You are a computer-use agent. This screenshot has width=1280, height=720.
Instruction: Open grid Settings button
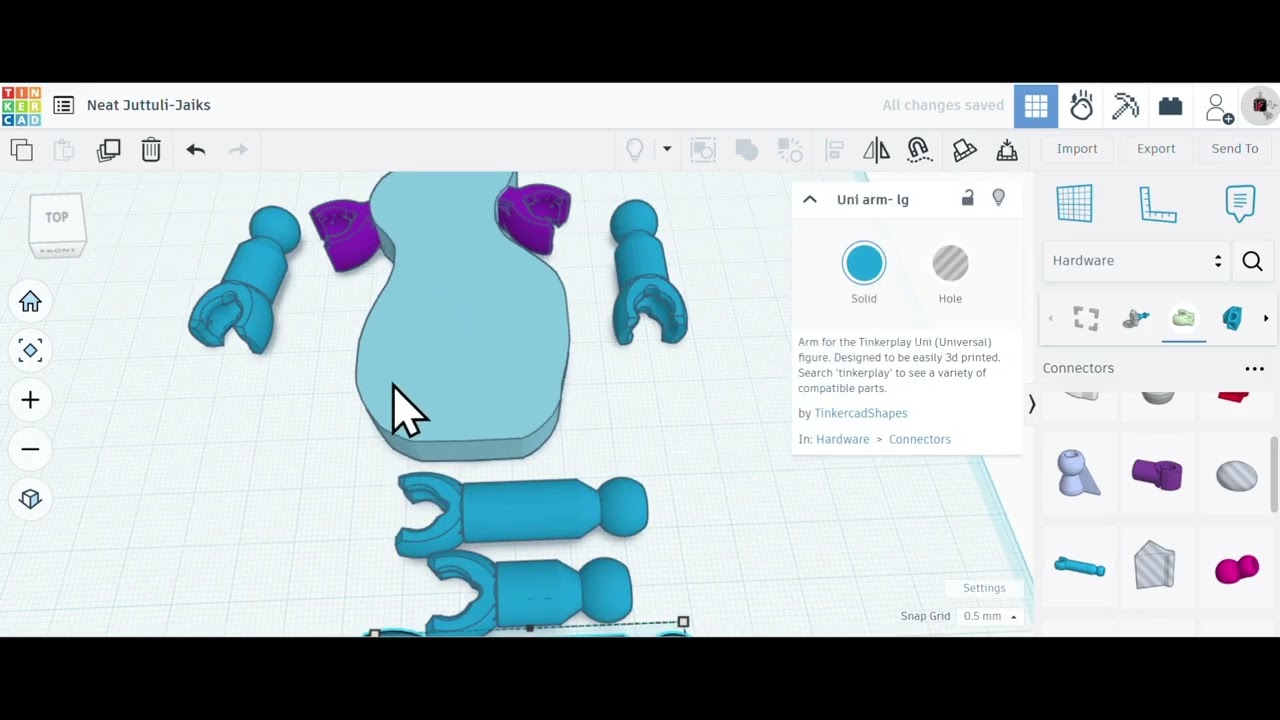pos(984,588)
